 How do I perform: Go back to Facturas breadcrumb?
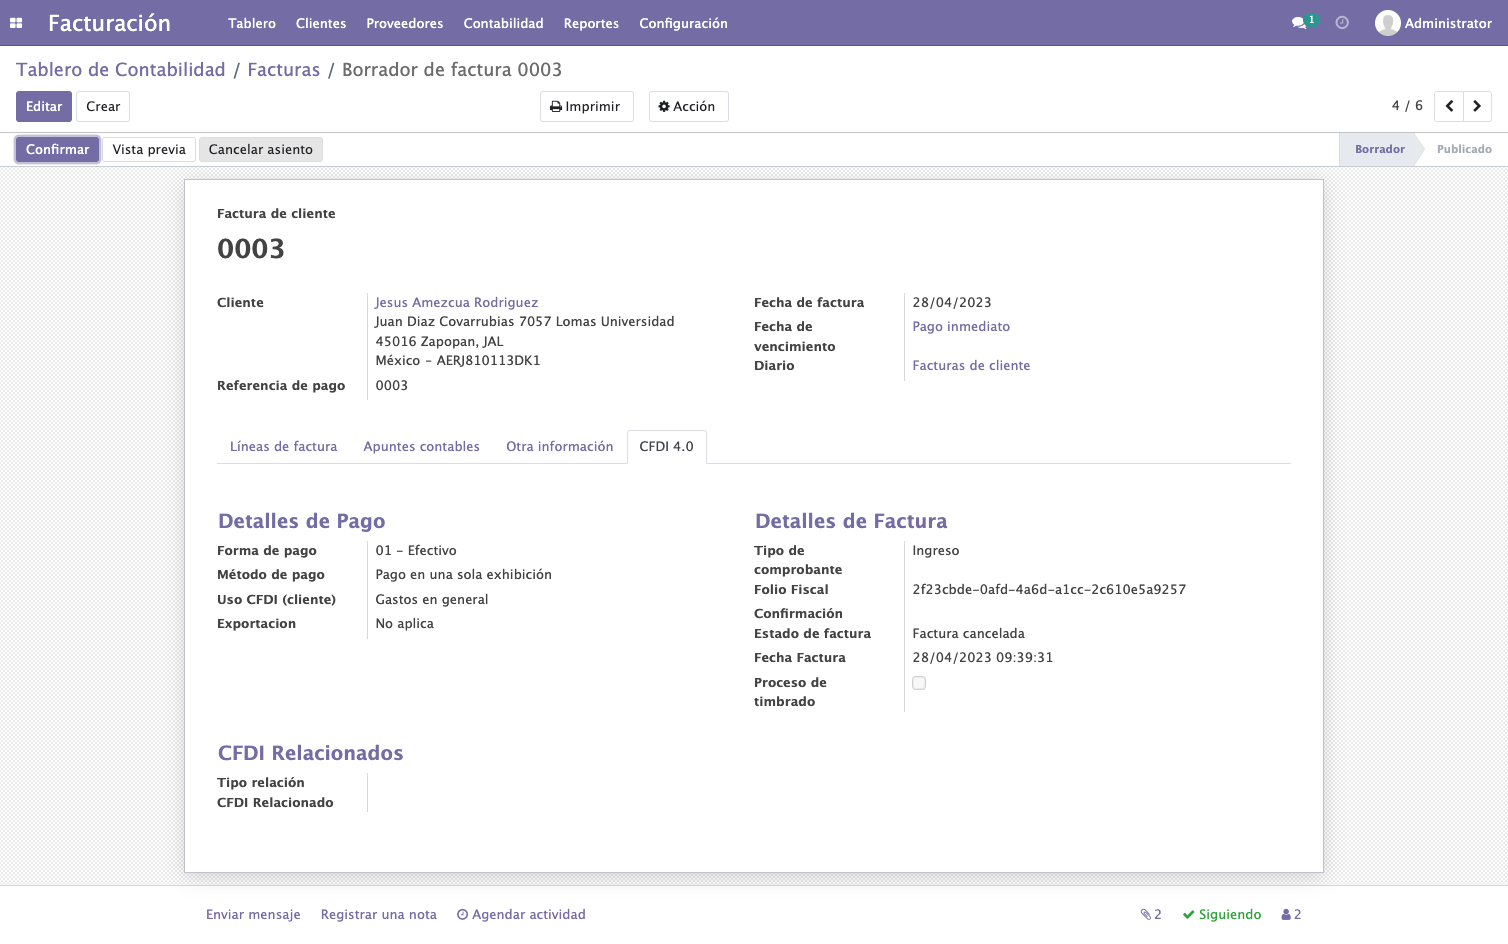[284, 70]
